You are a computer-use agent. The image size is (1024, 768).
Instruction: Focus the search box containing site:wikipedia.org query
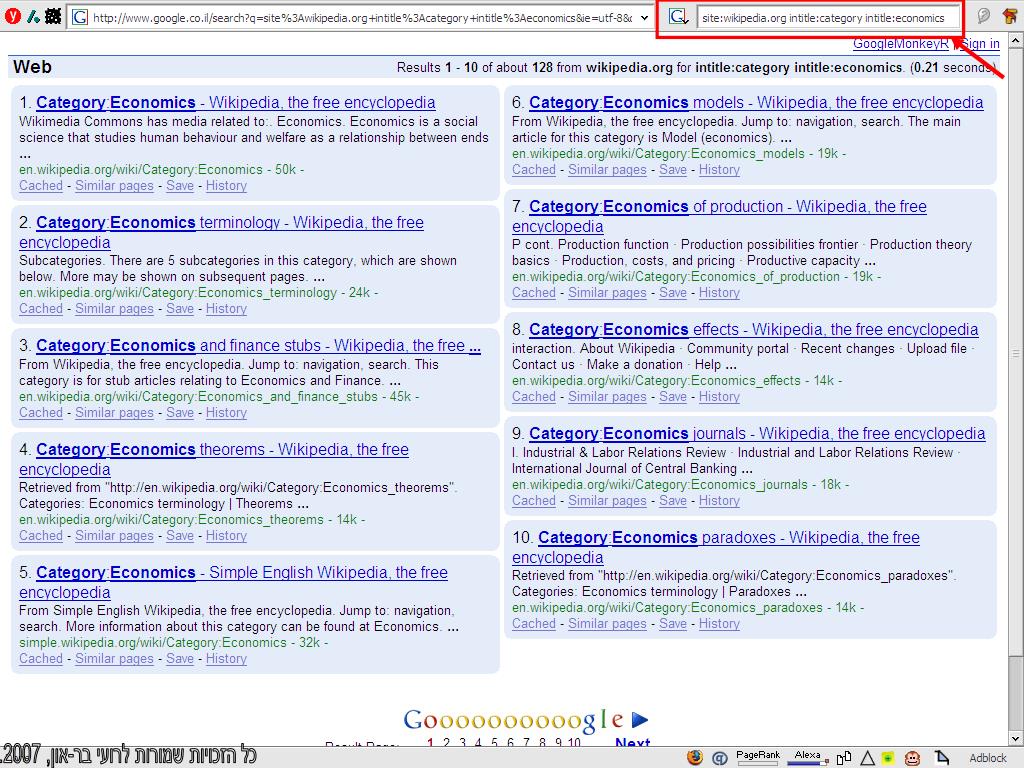coord(828,18)
